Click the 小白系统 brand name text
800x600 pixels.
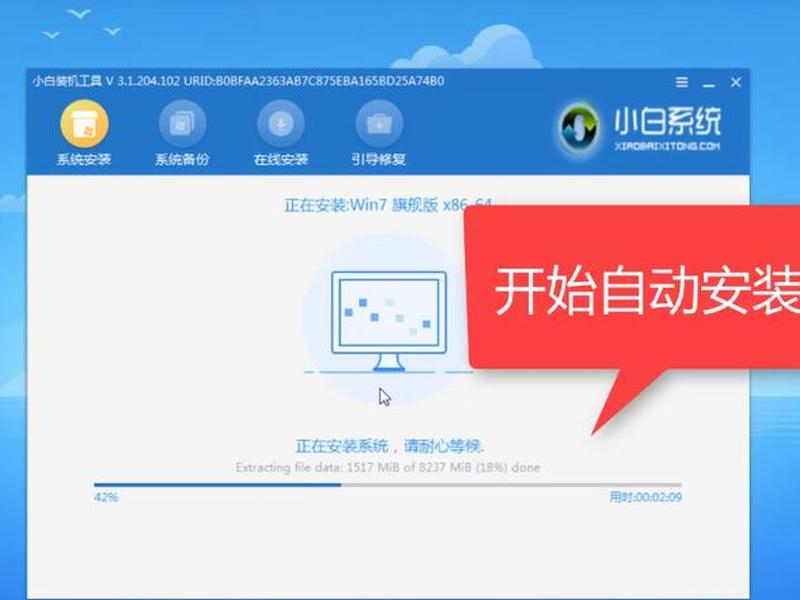tap(667, 122)
